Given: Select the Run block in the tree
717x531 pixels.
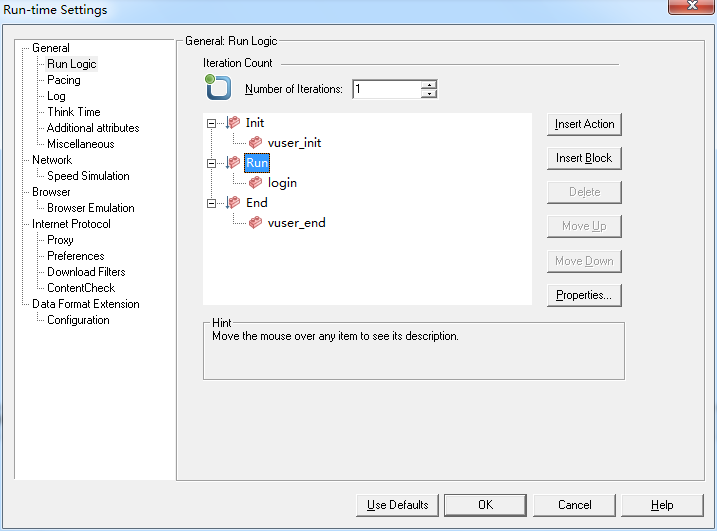Looking at the screenshot, I should click(x=257, y=163).
